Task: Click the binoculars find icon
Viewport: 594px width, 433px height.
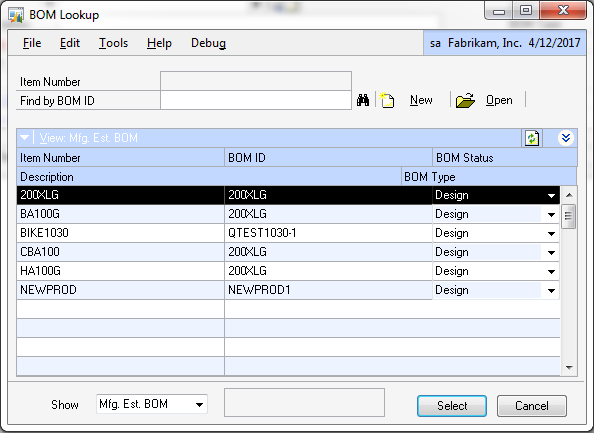Action: tap(363, 100)
